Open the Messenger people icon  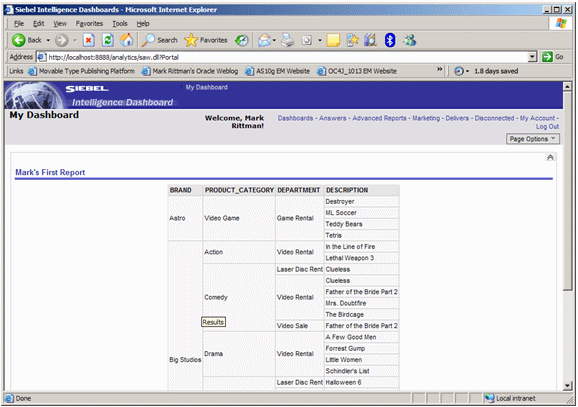point(410,40)
